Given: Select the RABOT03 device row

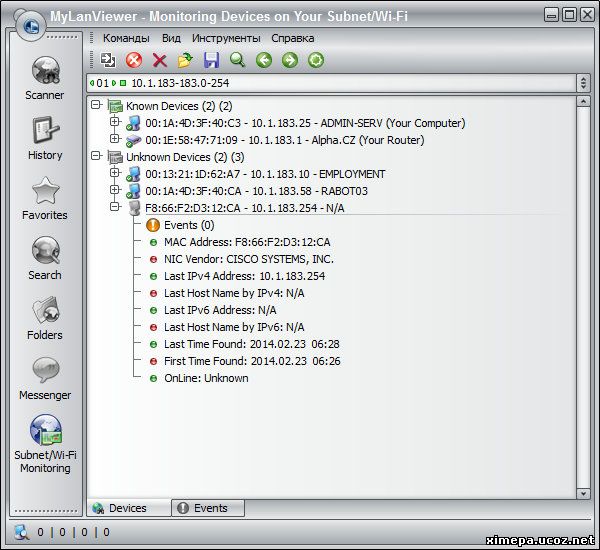Looking at the screenshot, I should [256, 191].
